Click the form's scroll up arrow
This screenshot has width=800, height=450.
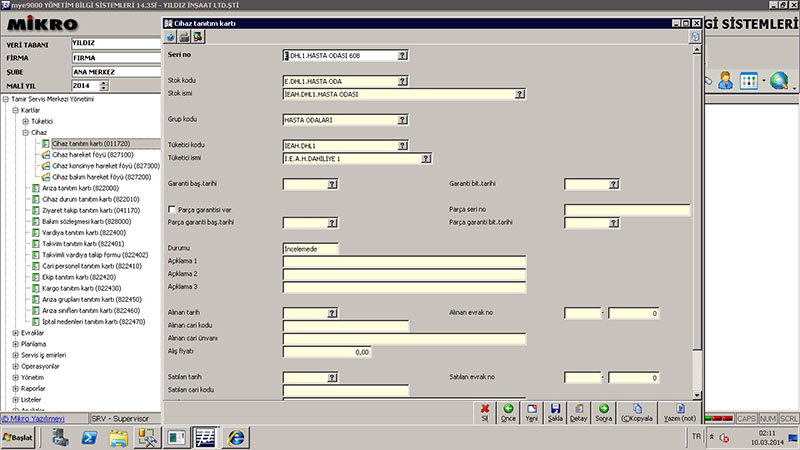click(x=697, y=50)
